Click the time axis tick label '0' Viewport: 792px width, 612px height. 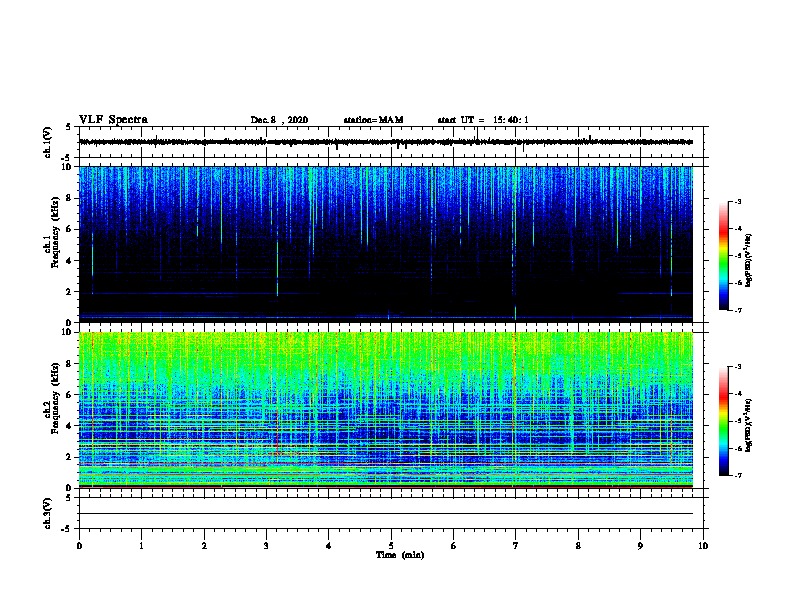point(79,545)
